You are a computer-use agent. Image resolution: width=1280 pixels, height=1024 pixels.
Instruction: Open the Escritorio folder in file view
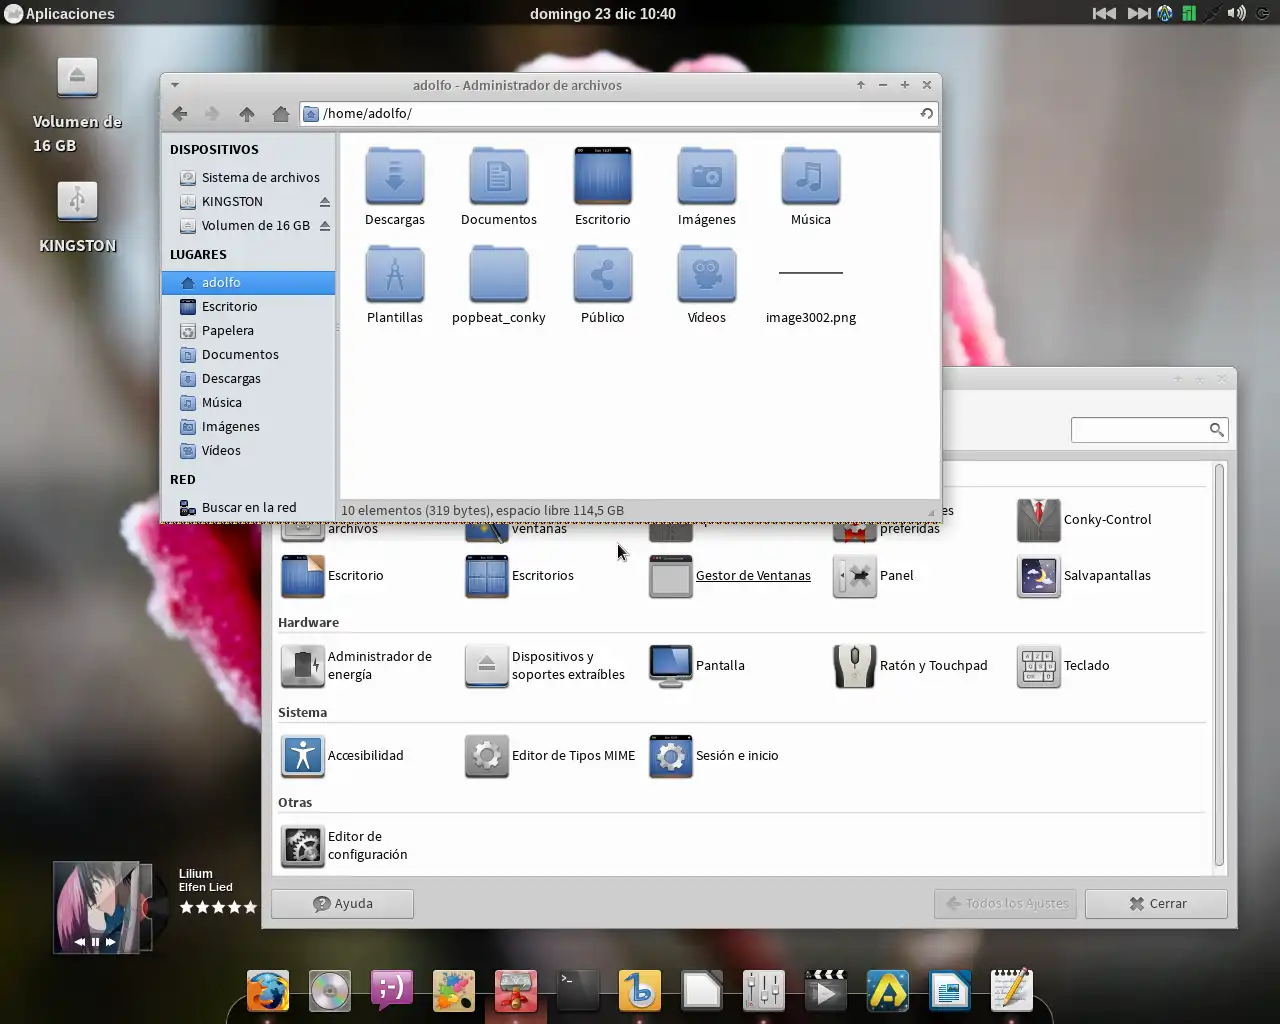click(x=603, y=176)
